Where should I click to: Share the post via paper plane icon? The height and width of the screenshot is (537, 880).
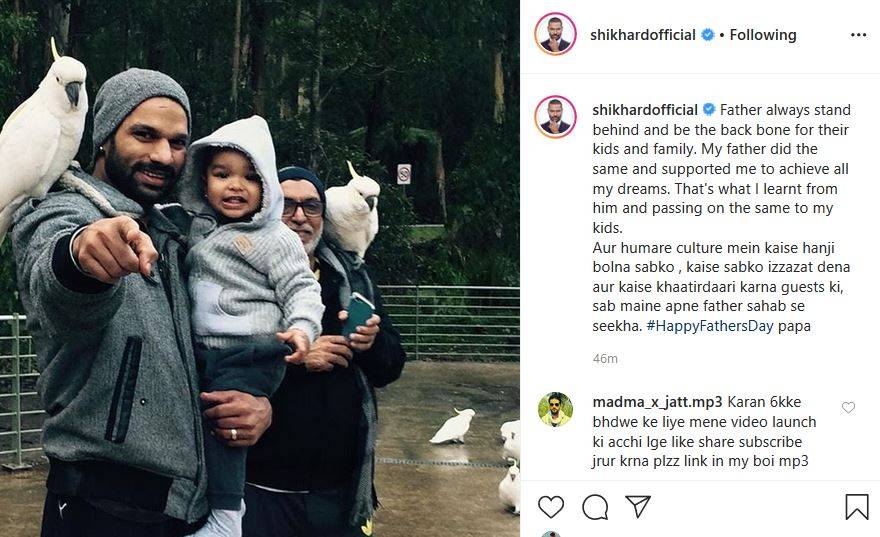click(x=638, y=506)
